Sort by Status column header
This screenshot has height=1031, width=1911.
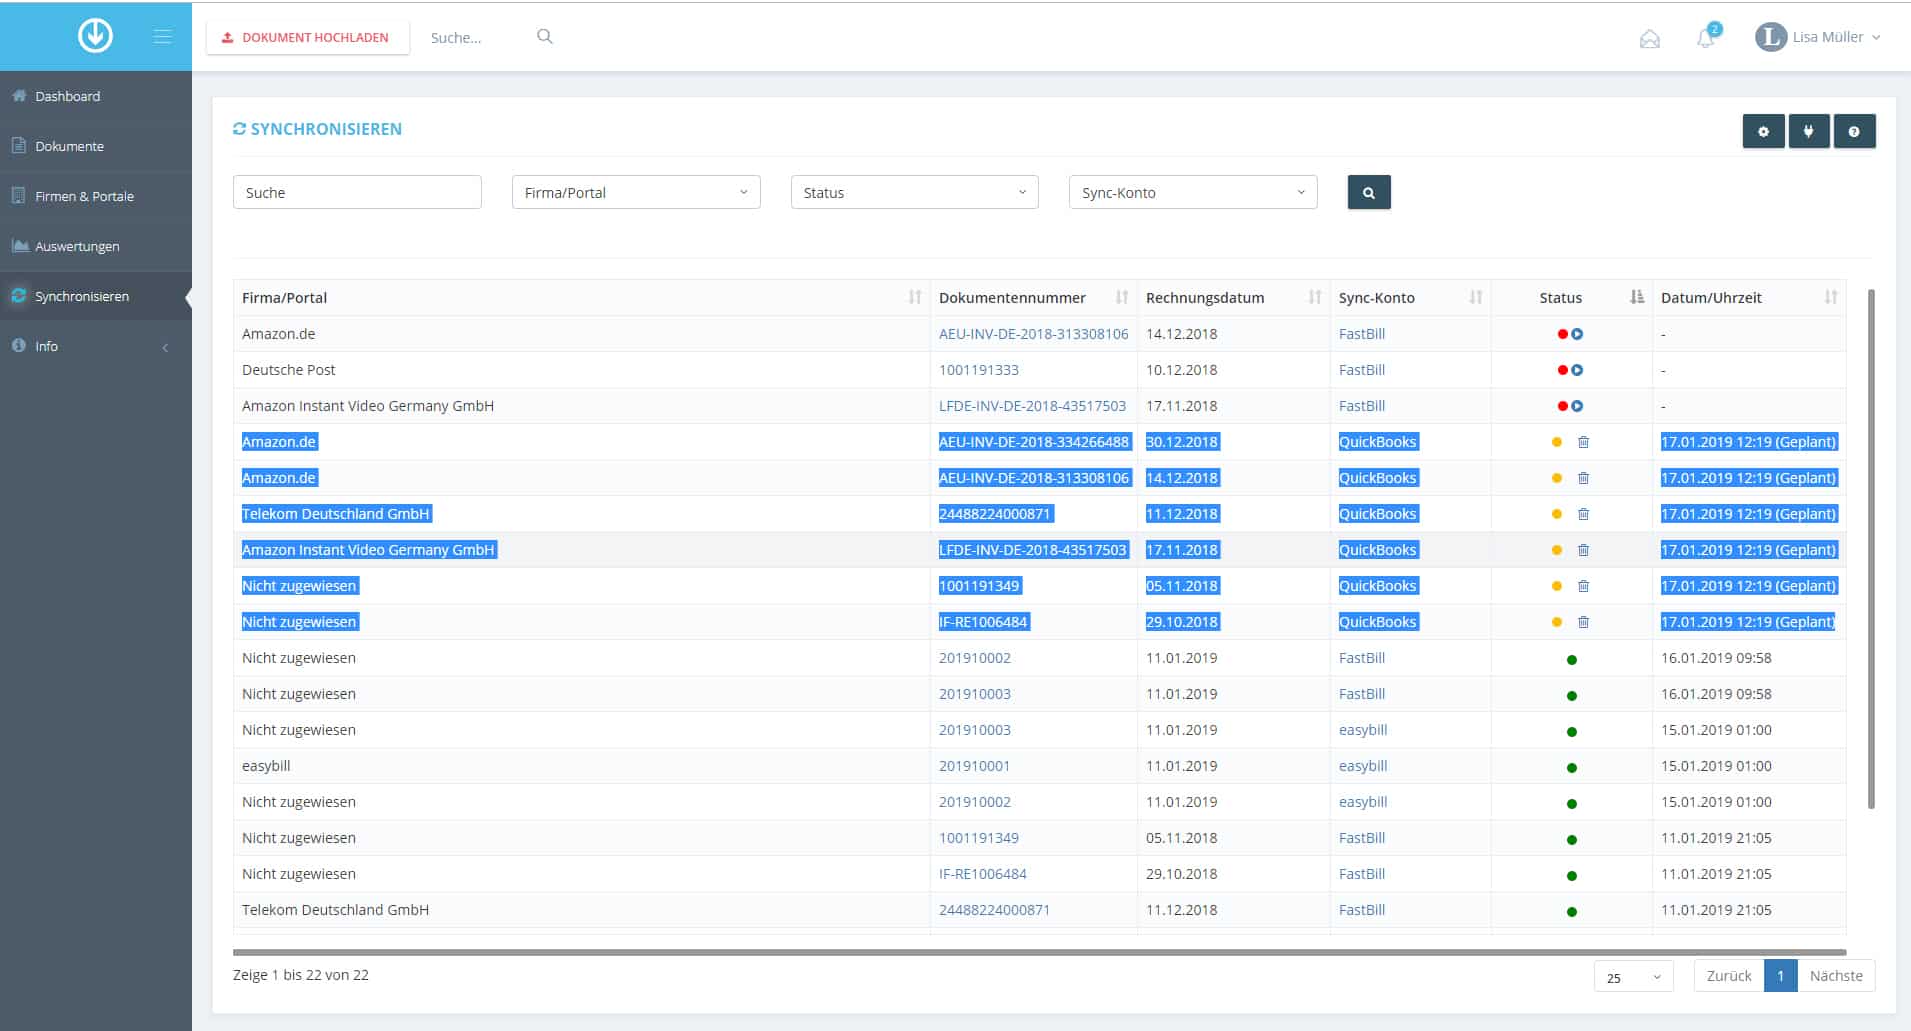(1571, 298)
